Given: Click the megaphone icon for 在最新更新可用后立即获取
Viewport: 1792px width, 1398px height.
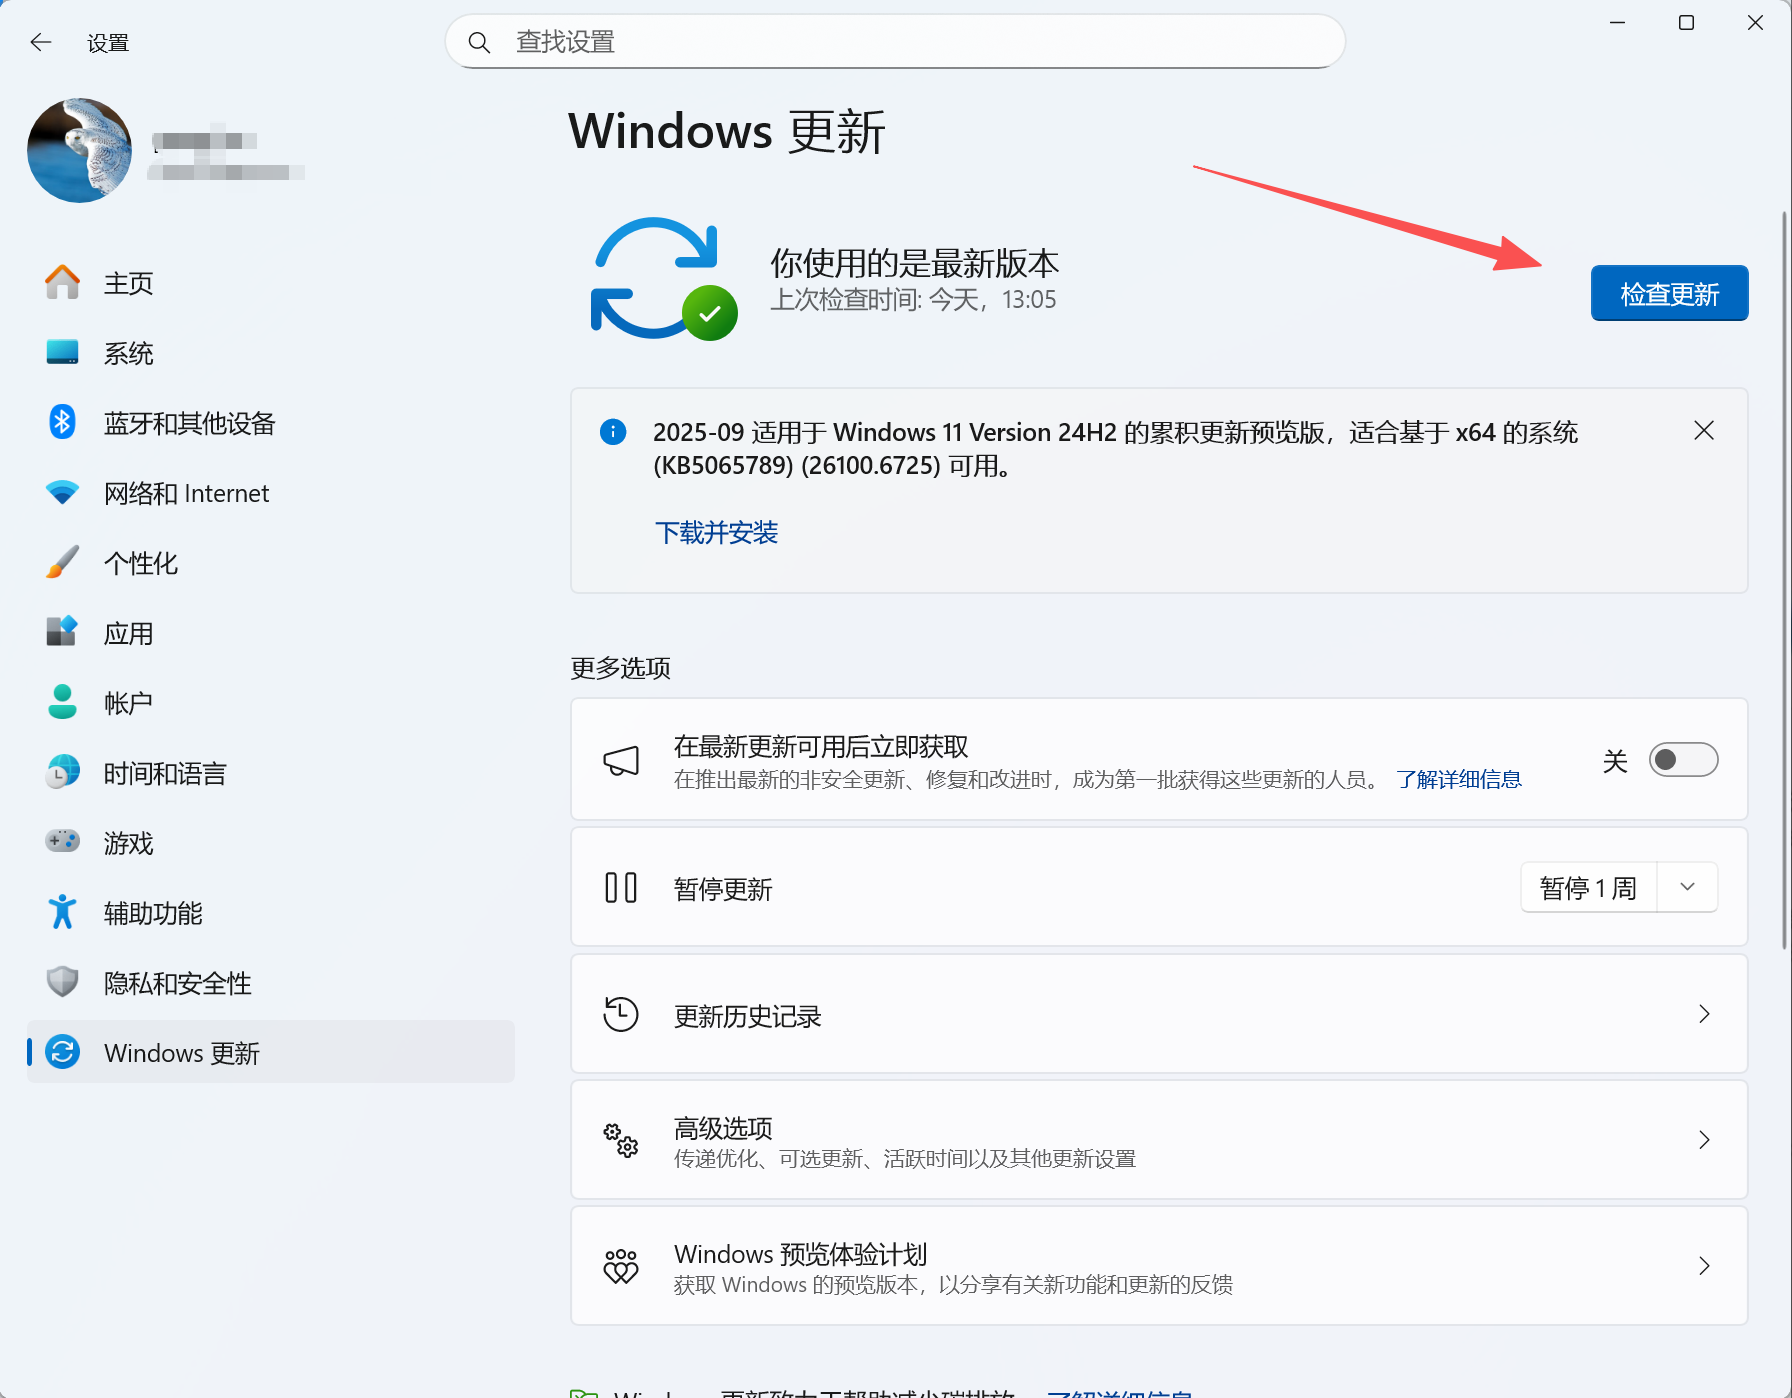Looking at the screenshot, I should tap(621, 761).
